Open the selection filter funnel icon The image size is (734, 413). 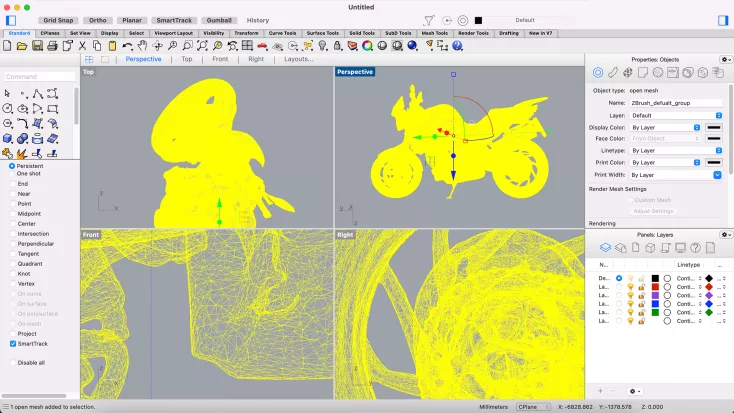[x=429, y=20]
